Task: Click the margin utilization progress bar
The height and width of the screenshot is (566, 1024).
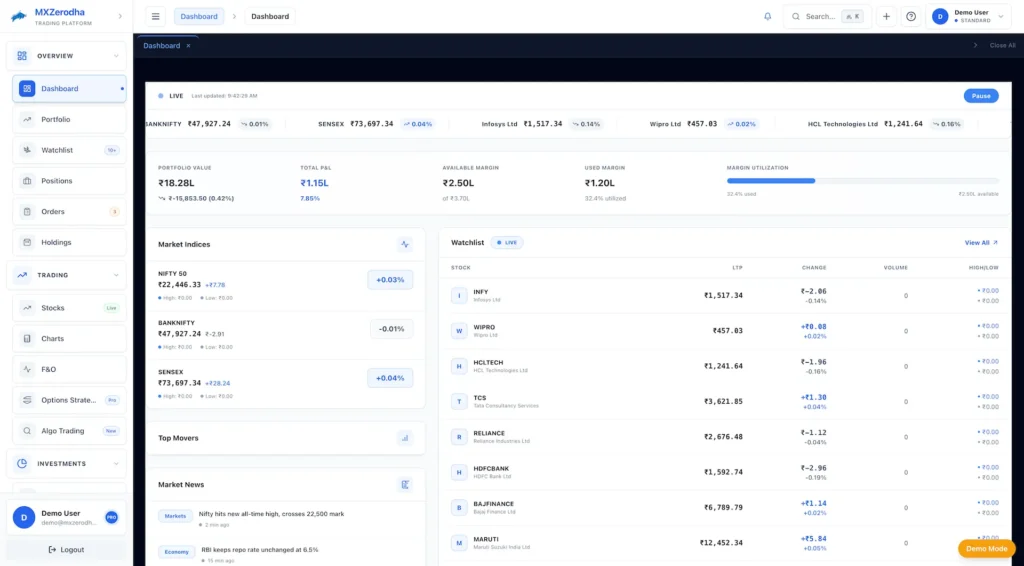Action: tap(863, 181)
